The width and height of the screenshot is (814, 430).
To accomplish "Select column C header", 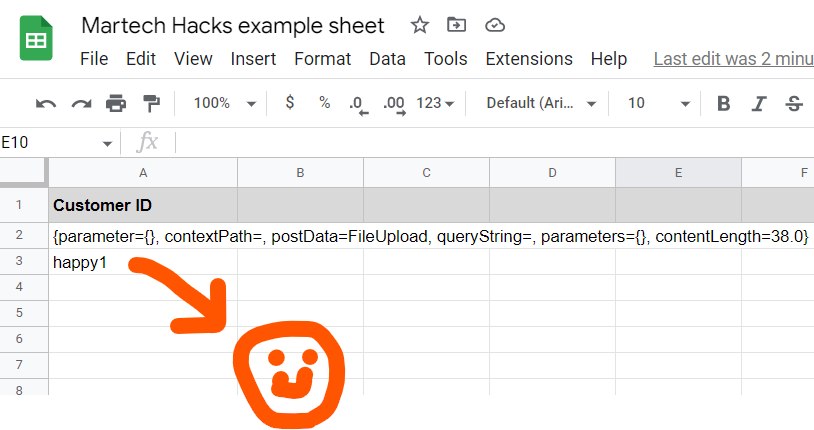I will pos(426,173).
